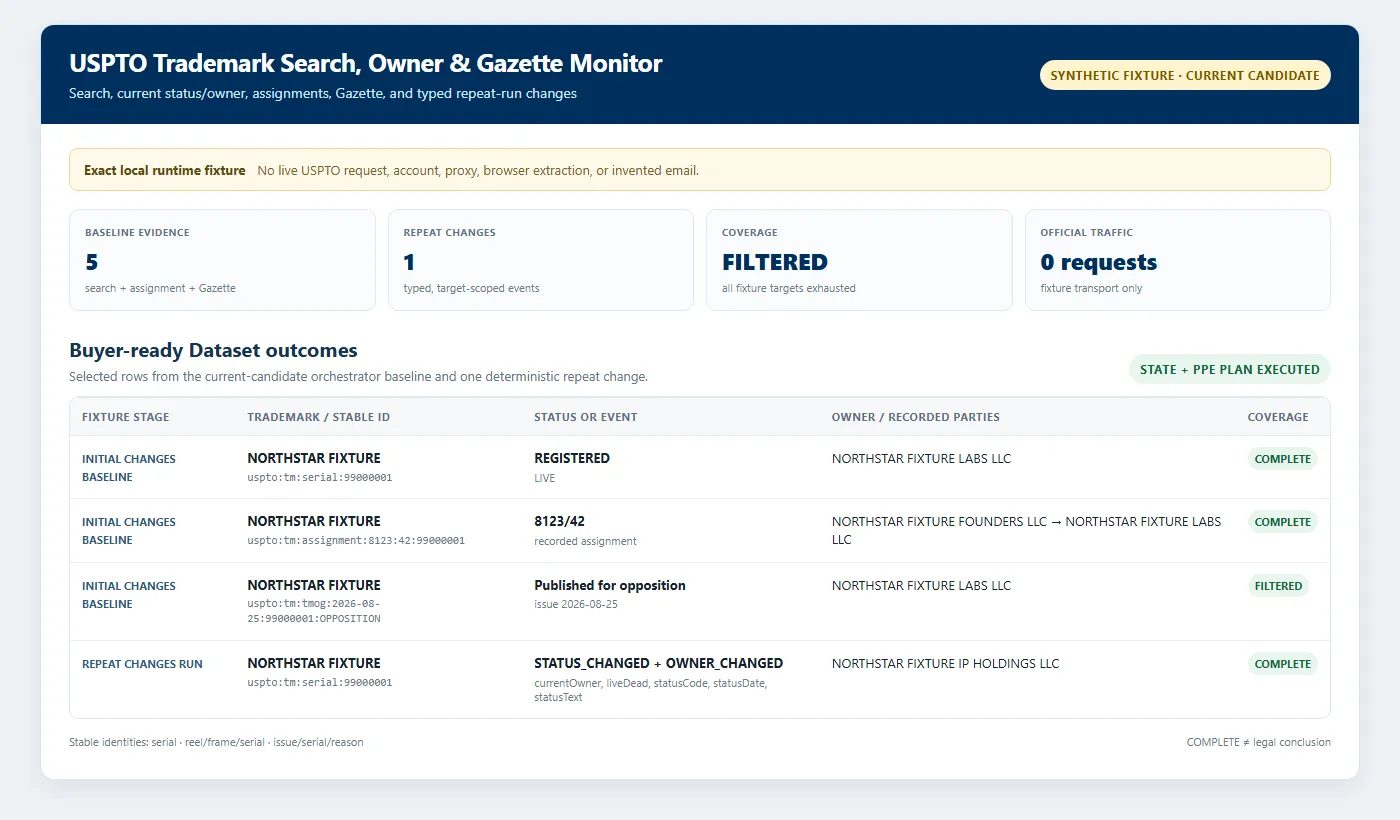Click the 'No live USPTO request' notice text
The height and width of the screenshot is (820, 1400).
click(x=478, y=170)
